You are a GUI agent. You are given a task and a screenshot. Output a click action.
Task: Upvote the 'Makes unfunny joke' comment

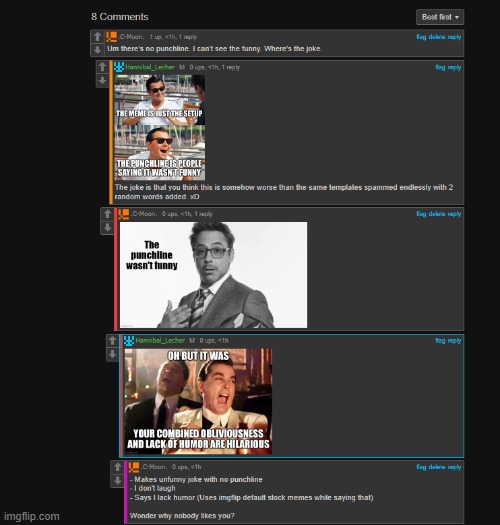point(118,467)
